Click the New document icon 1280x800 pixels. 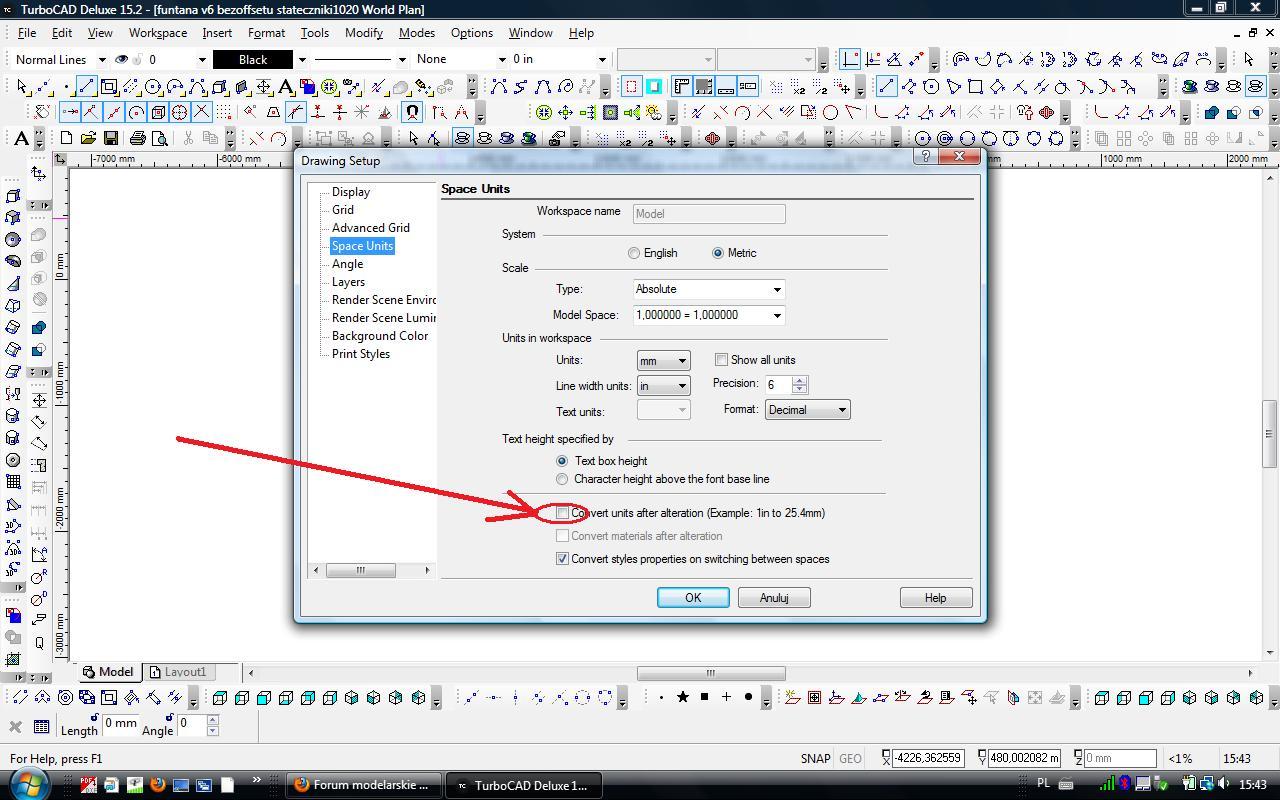click(66, 138)
